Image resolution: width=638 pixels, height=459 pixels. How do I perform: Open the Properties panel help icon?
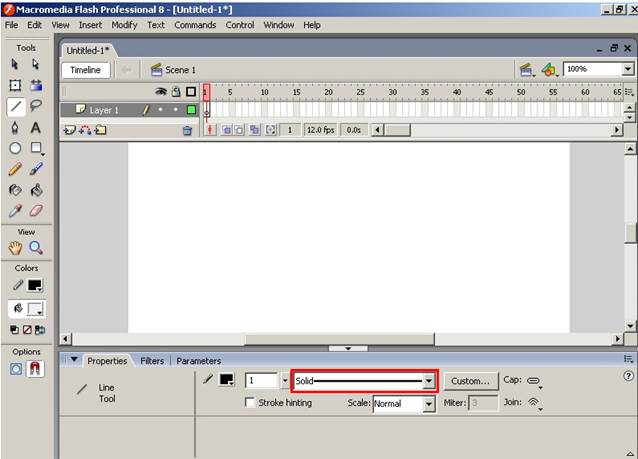628,376
